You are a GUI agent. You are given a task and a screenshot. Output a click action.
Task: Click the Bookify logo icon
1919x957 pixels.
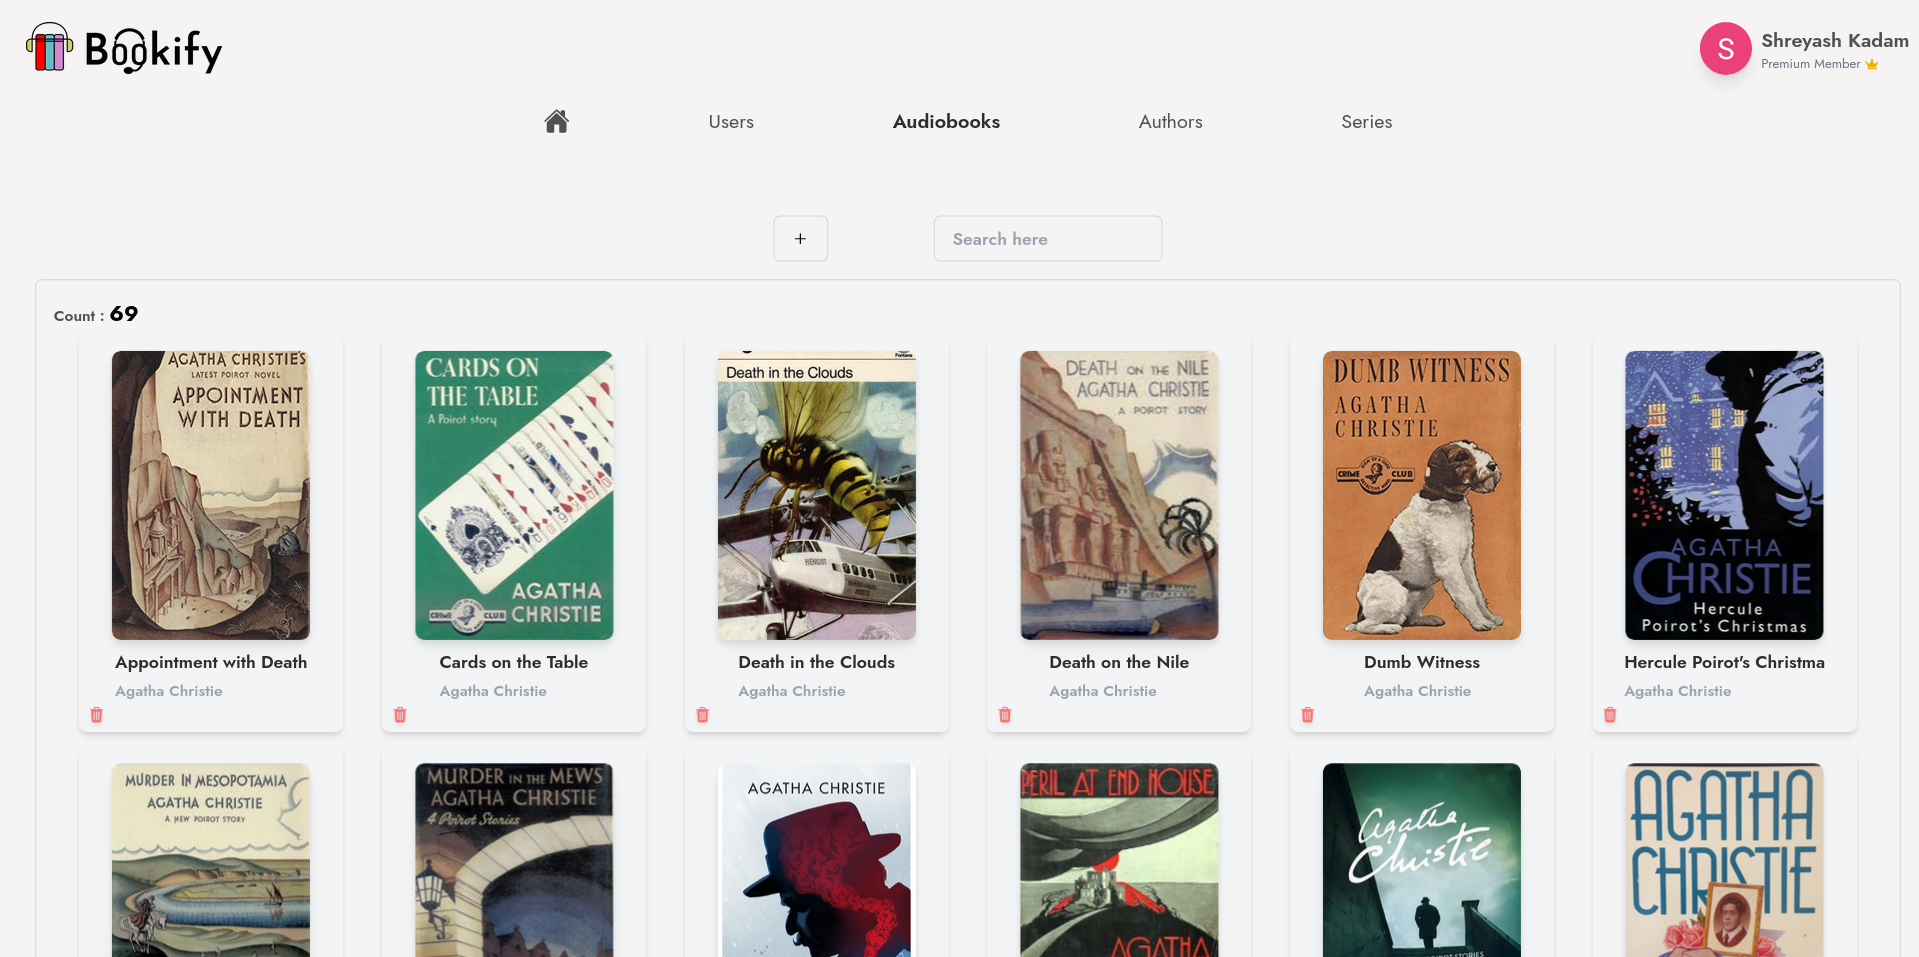[49, 47]
